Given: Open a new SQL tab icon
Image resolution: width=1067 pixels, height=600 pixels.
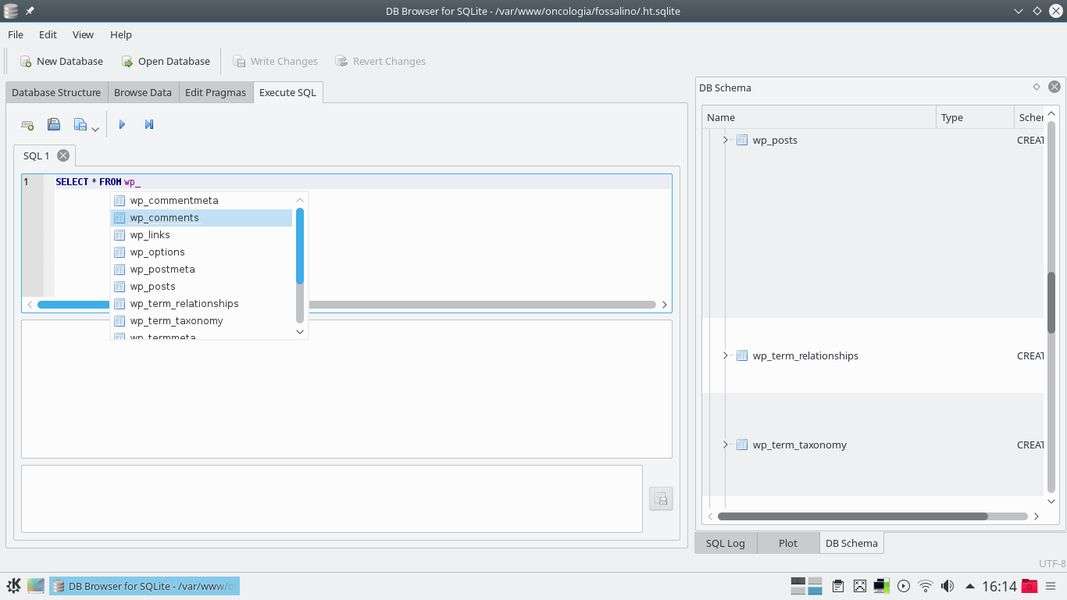Looking at the screenshot, I should [27, 124].
